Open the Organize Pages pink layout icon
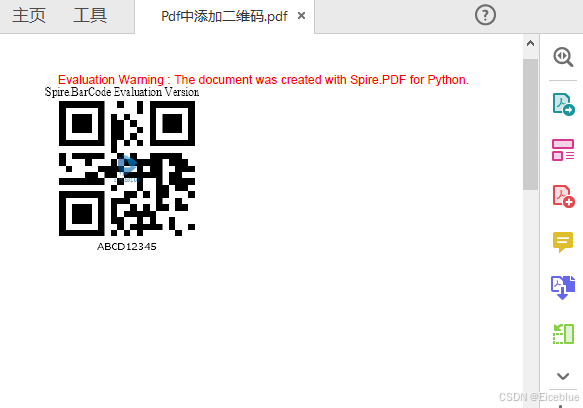 [563, 150]
